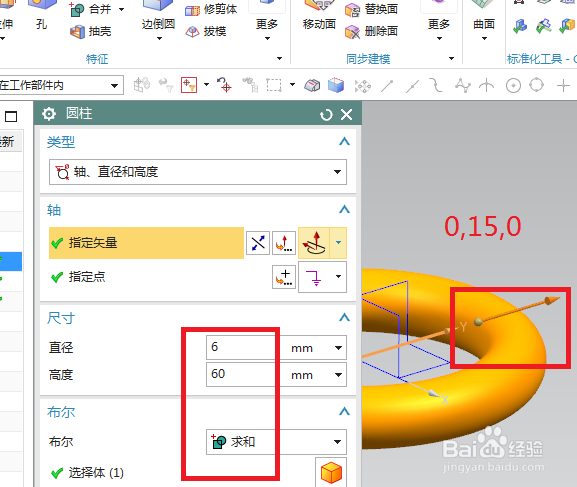Image resolution: width=577 pixels, height=487 pixels.
Task: Open the 轴、直径和高度 type dropdown
Action: click(198, 172)
